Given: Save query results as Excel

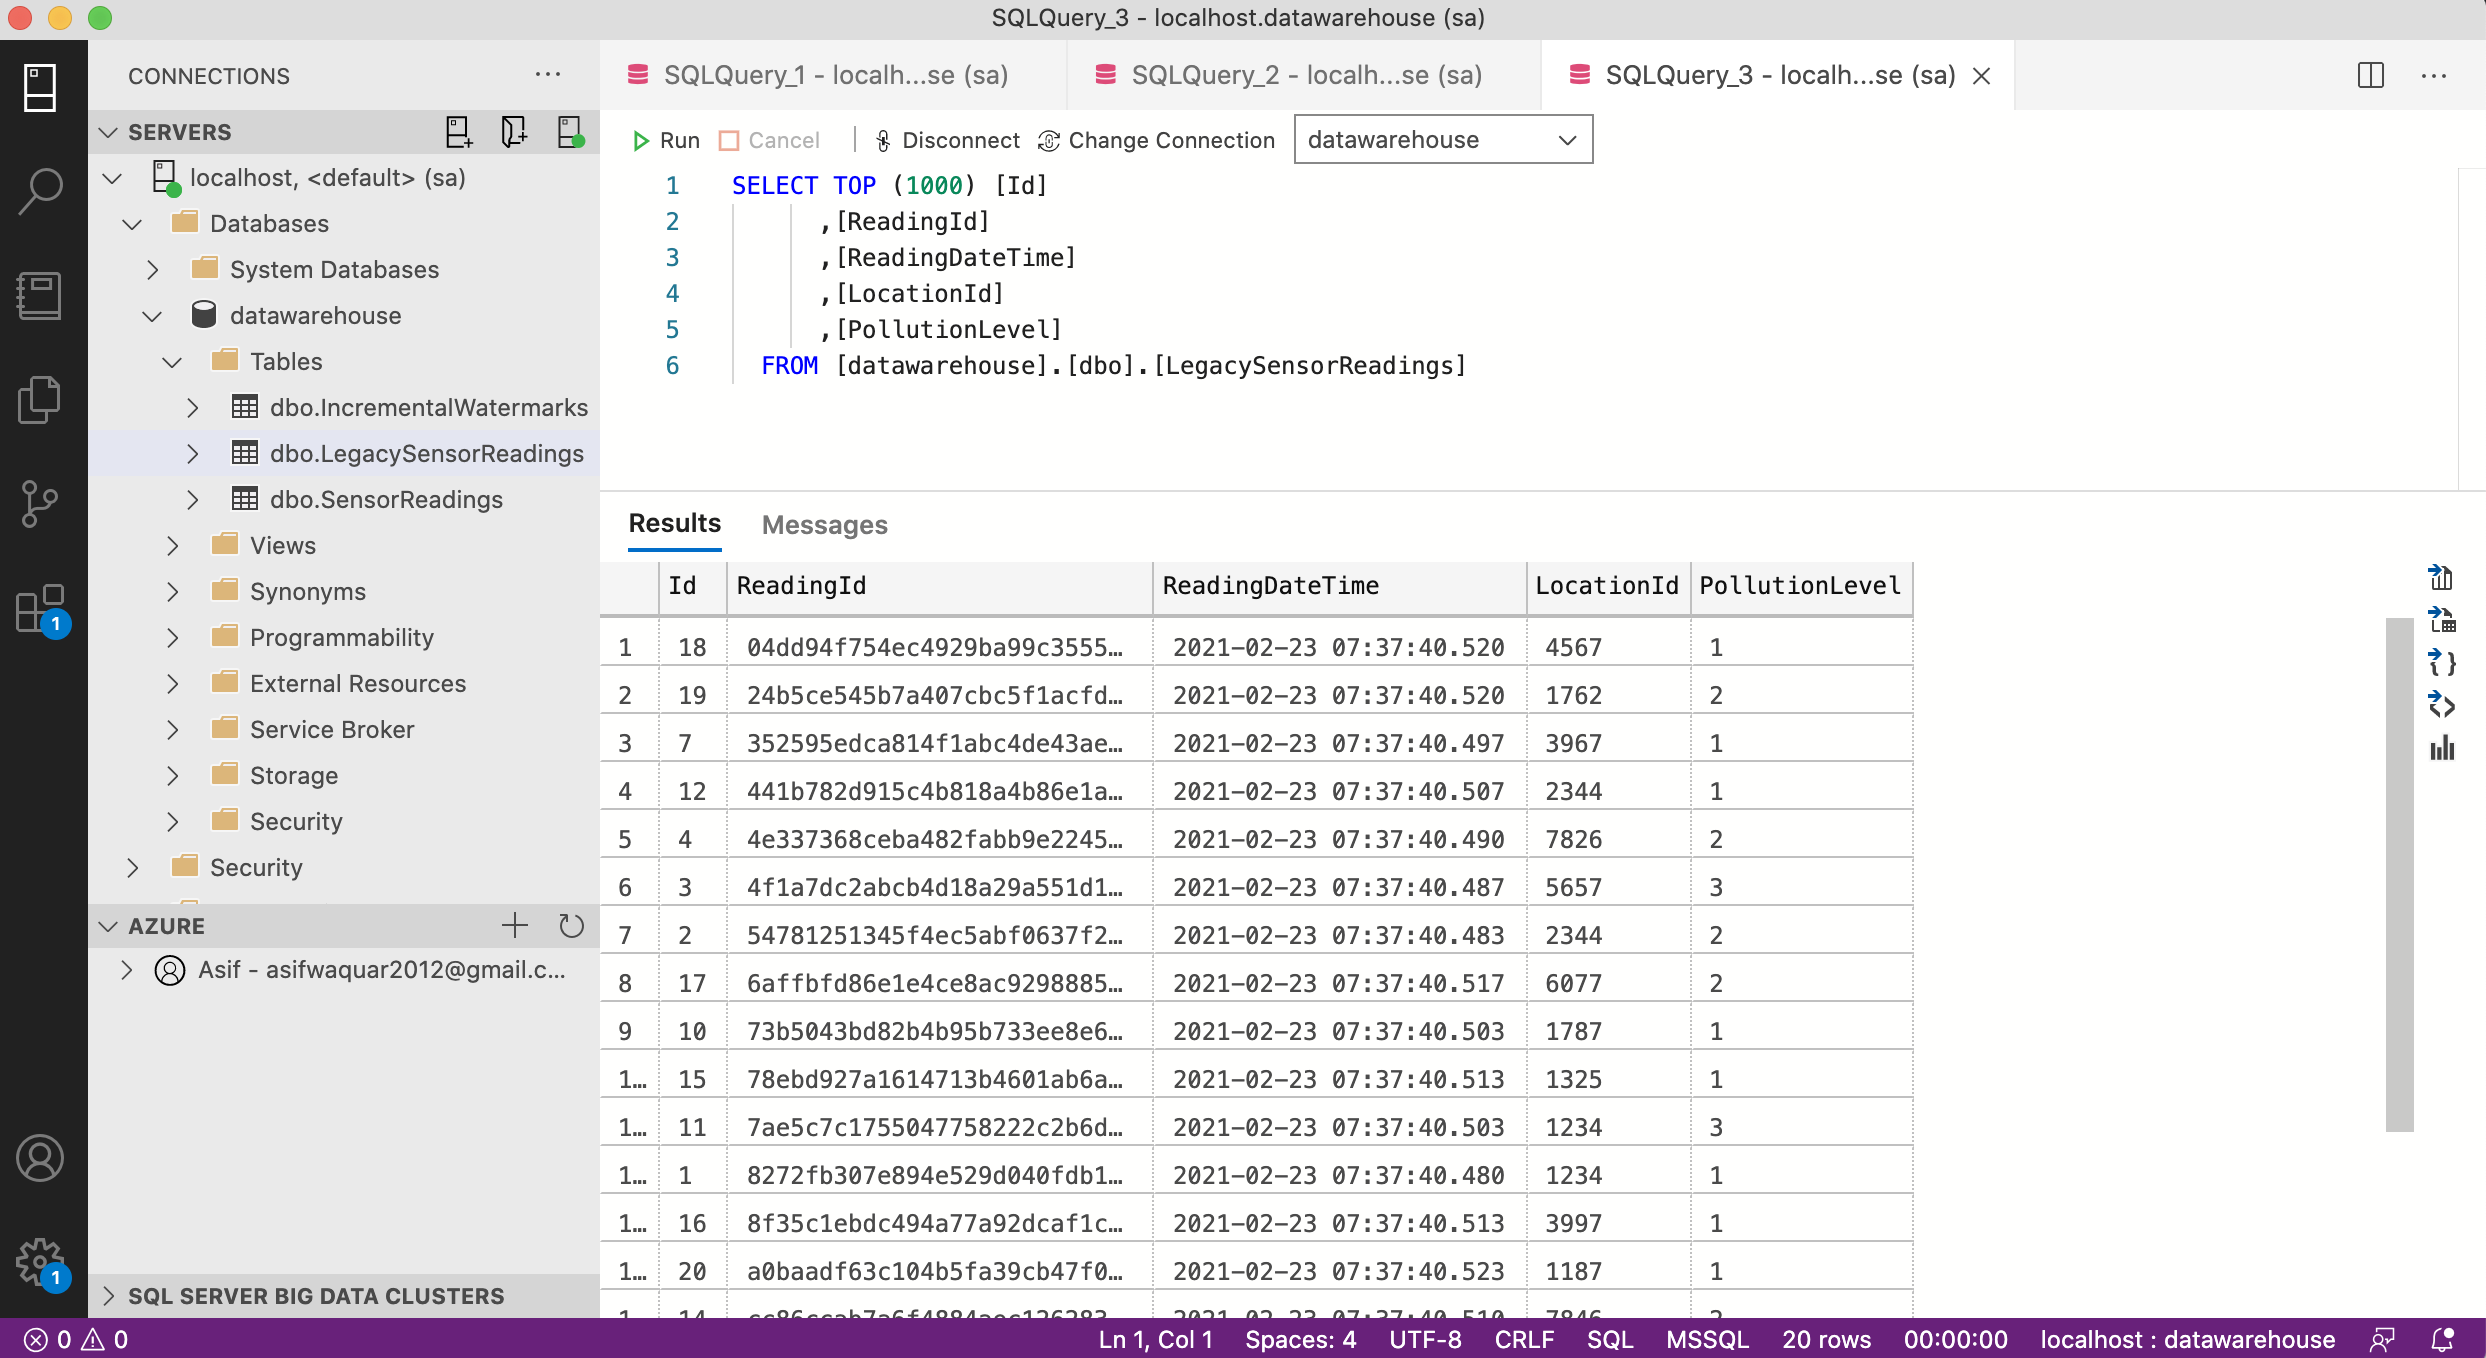Looking at the screenshot, I should tap(2442, 621).
